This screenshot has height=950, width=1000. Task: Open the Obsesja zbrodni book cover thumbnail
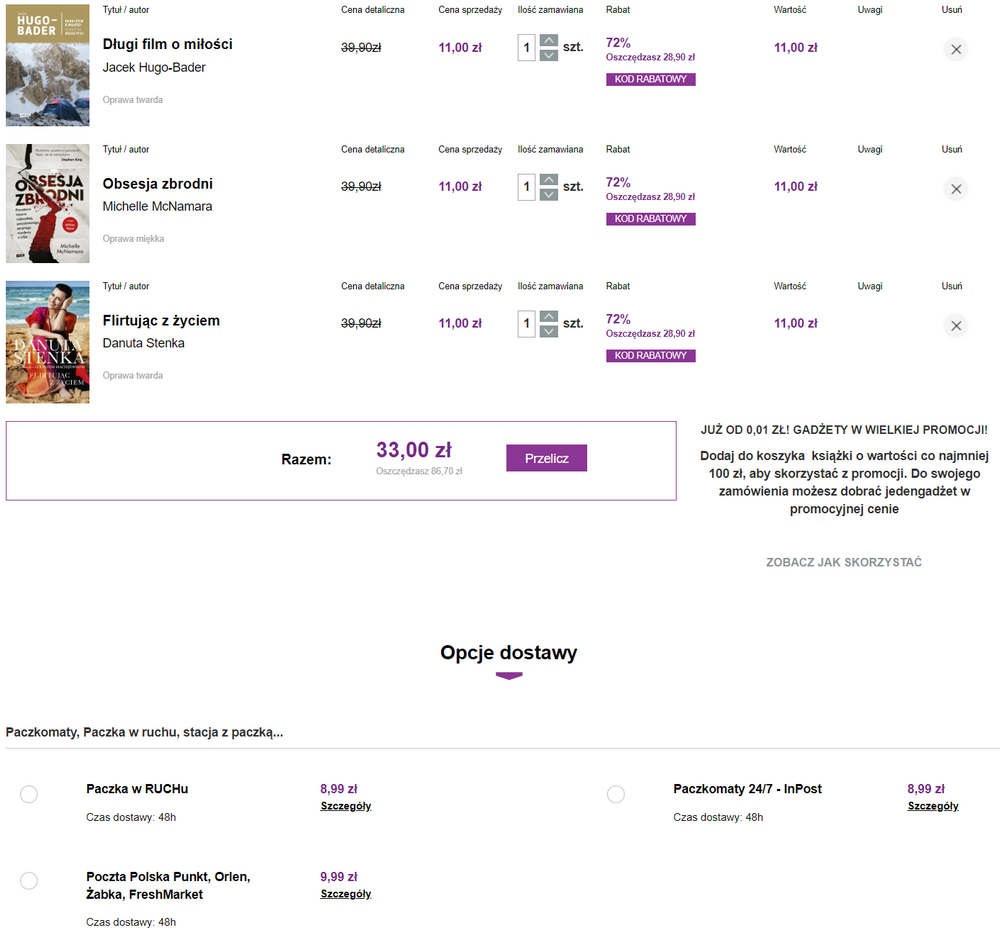click(x=48, y=203)
